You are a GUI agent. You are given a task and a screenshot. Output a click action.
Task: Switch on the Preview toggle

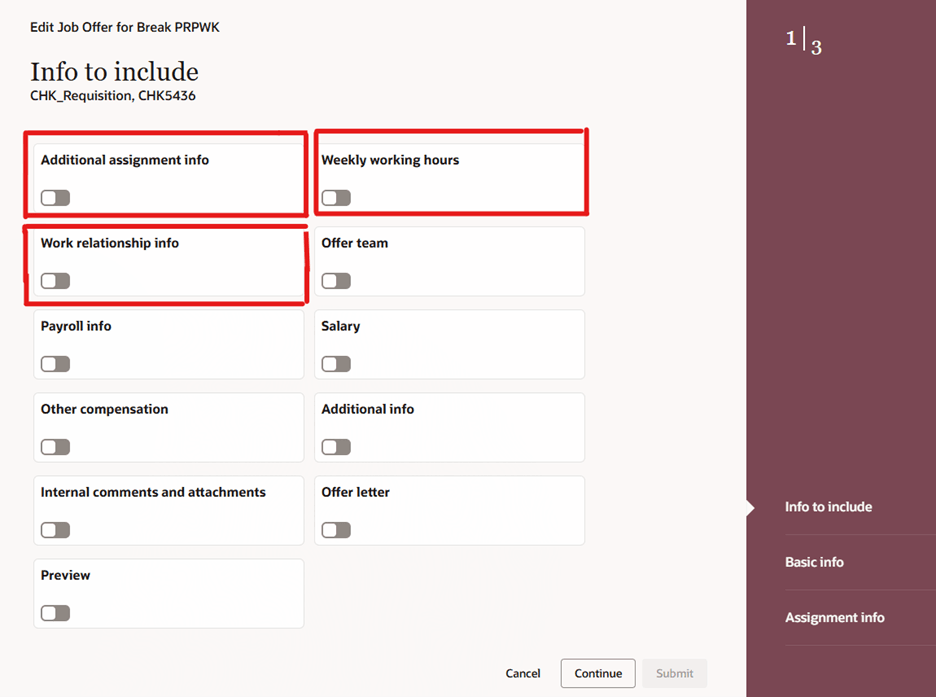click(56, 612)
